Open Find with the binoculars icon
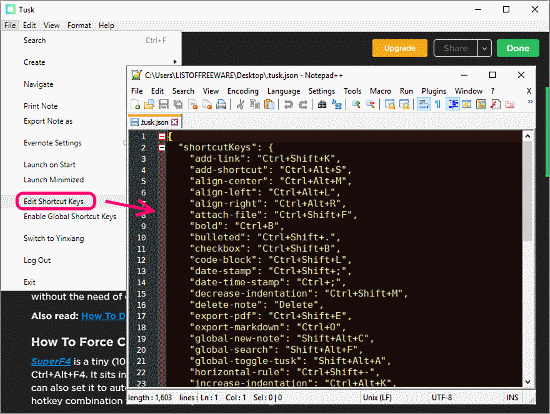 (x=322, y=104)
